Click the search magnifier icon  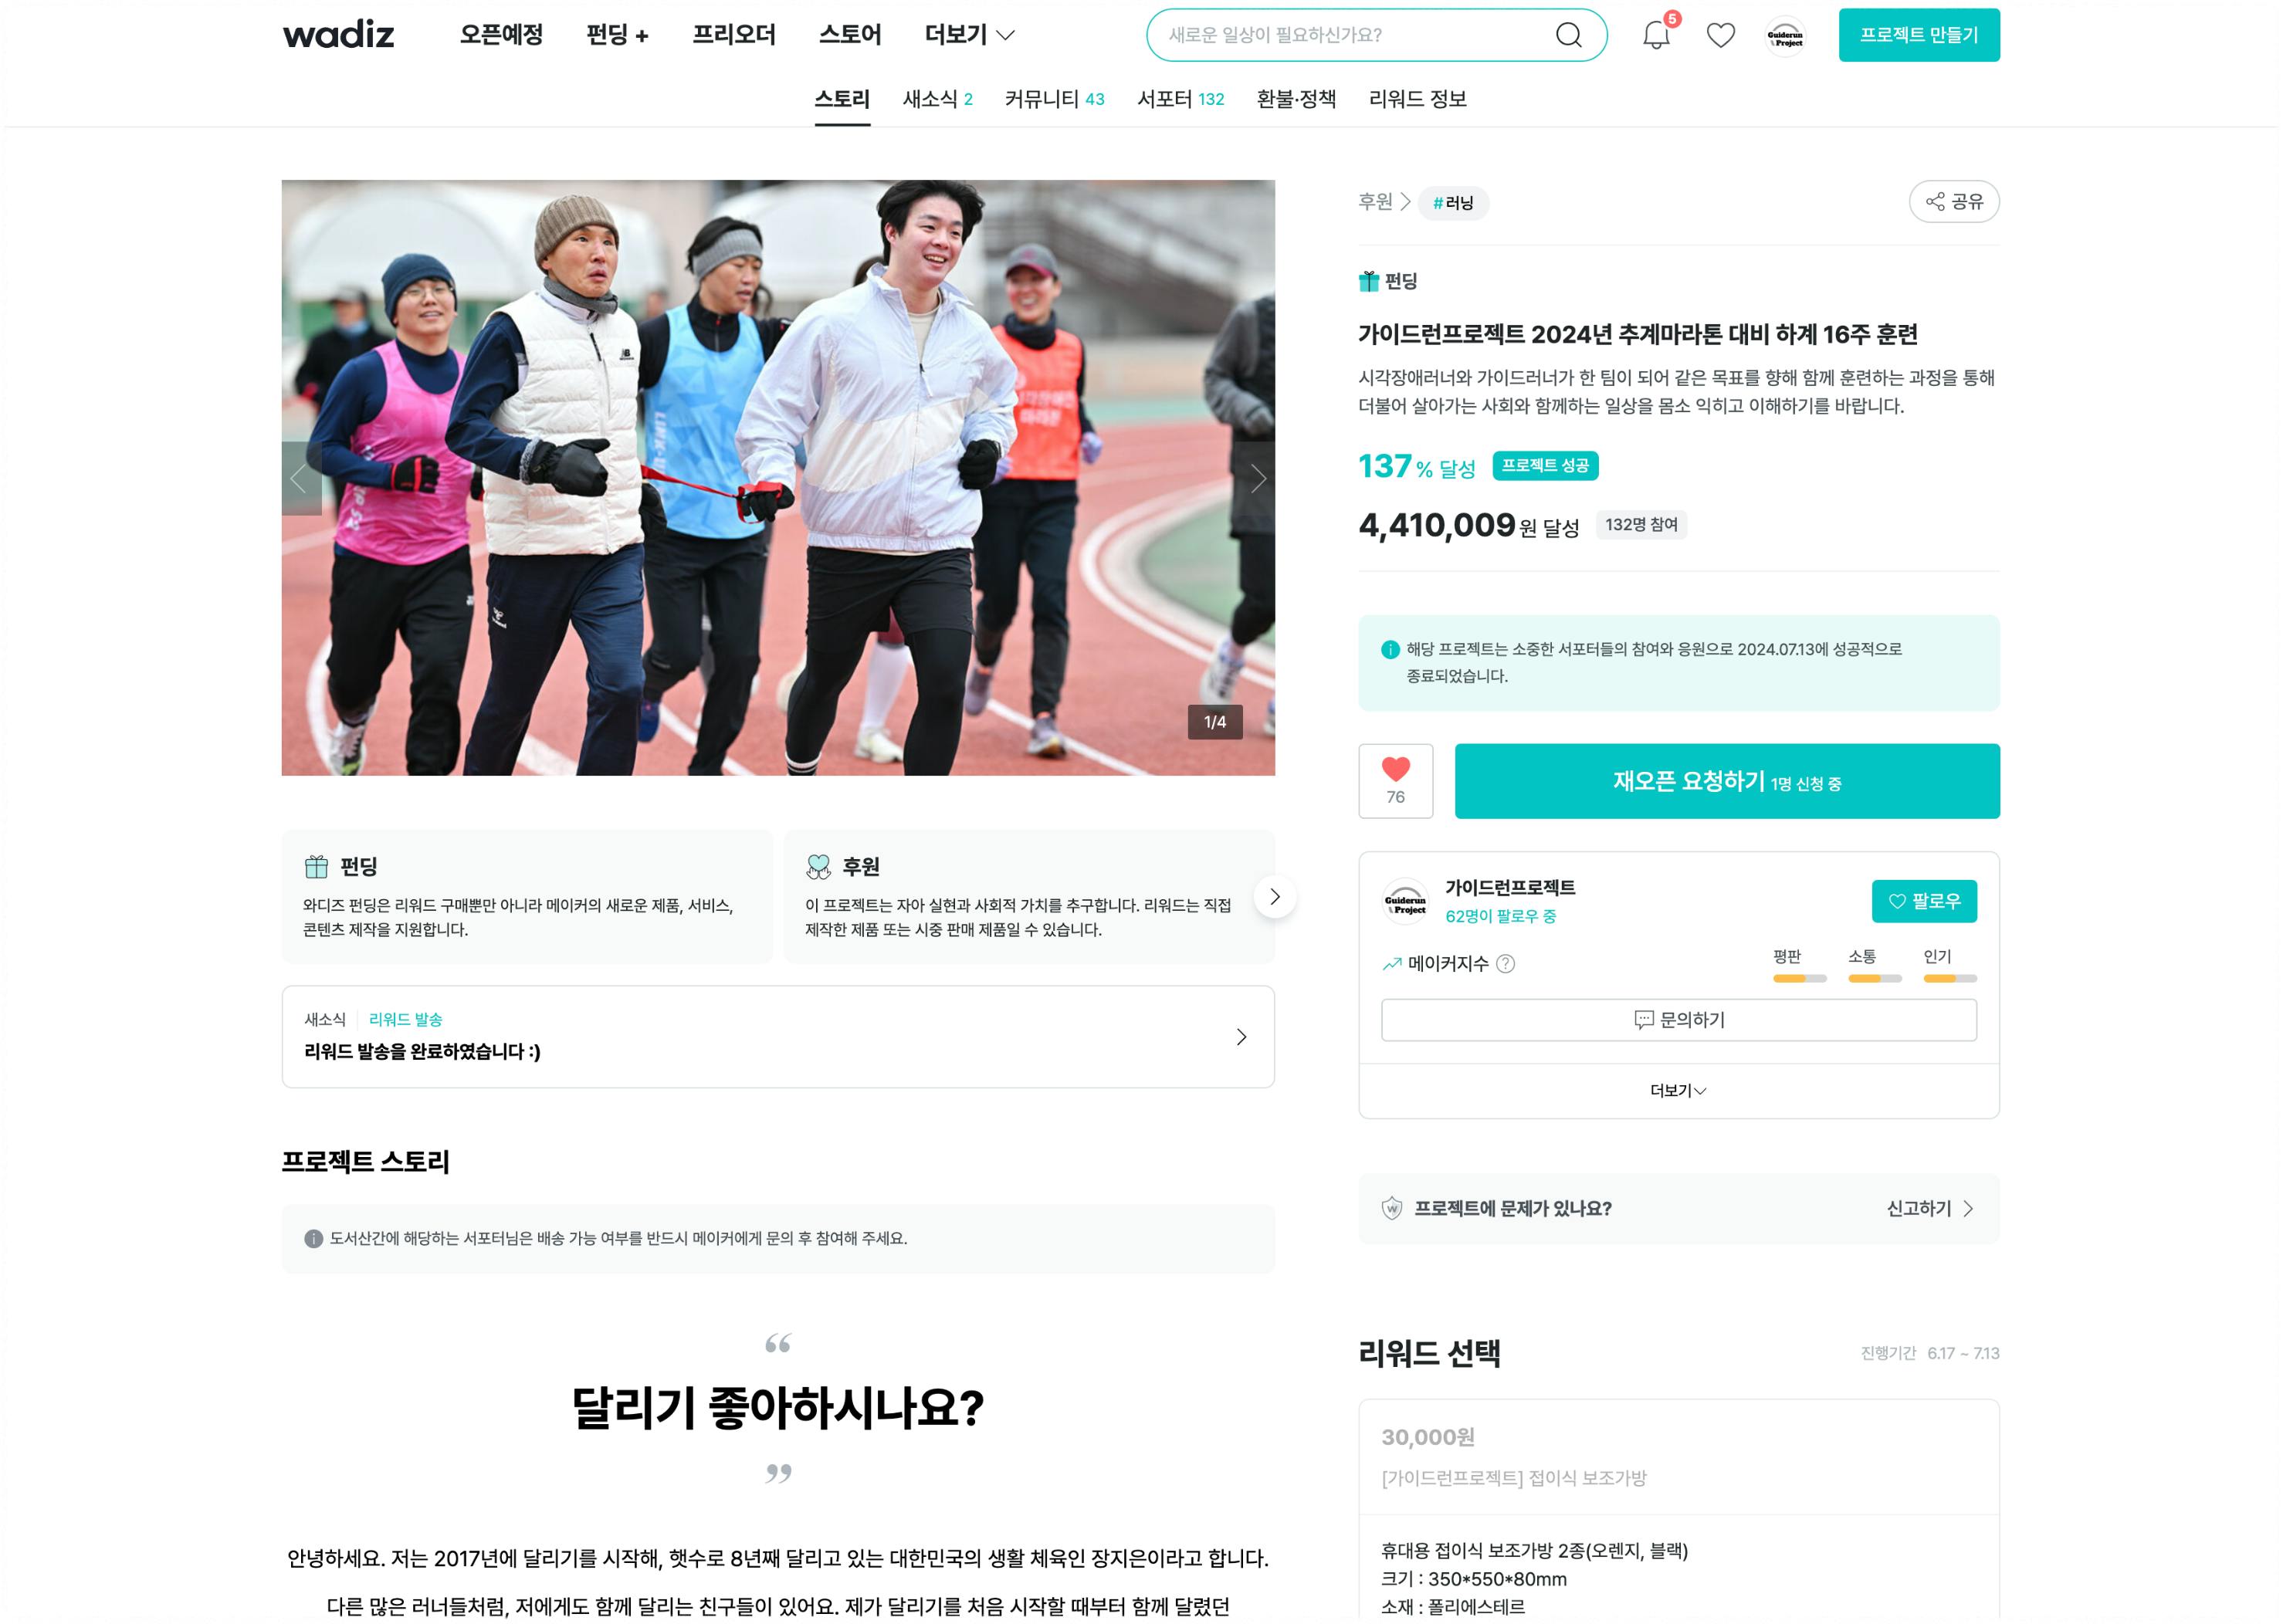pyautogui.click(x=1568, y=36)
